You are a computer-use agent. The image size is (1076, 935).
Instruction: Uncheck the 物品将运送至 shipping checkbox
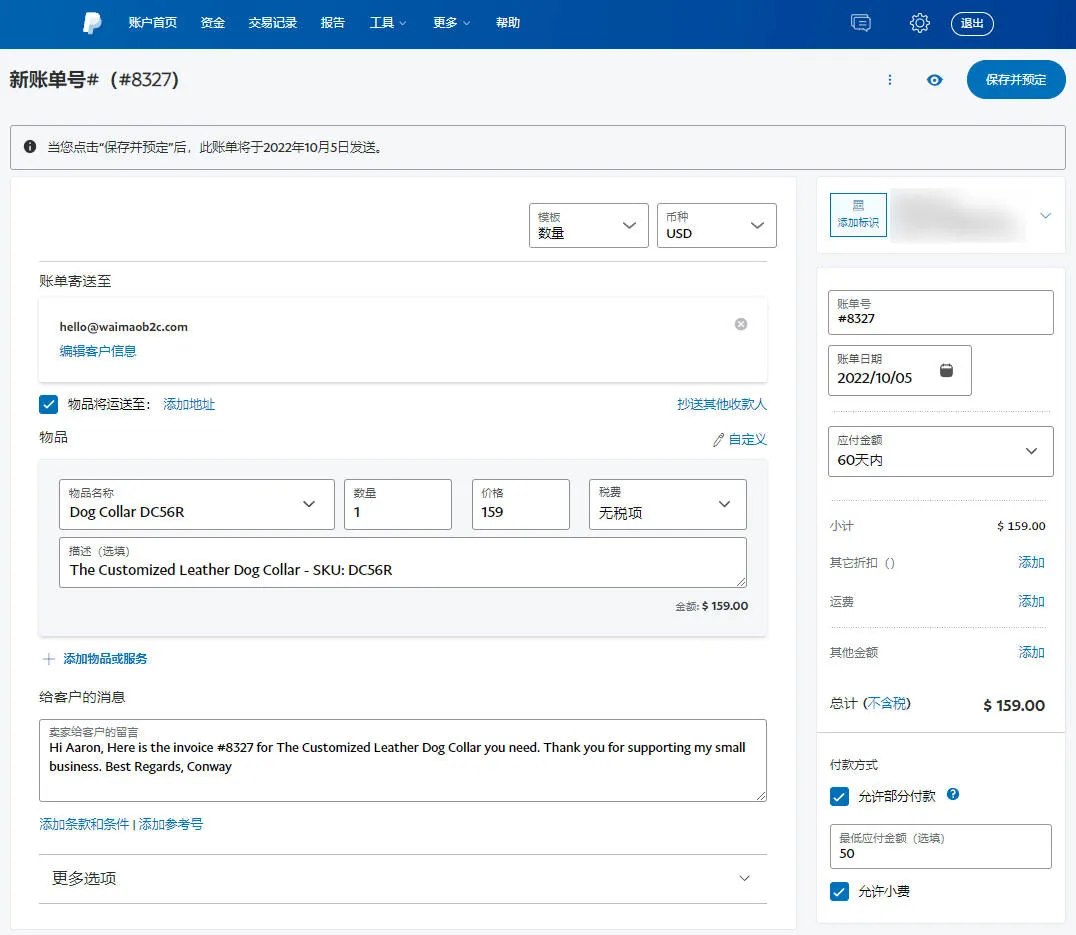(49, 405)
